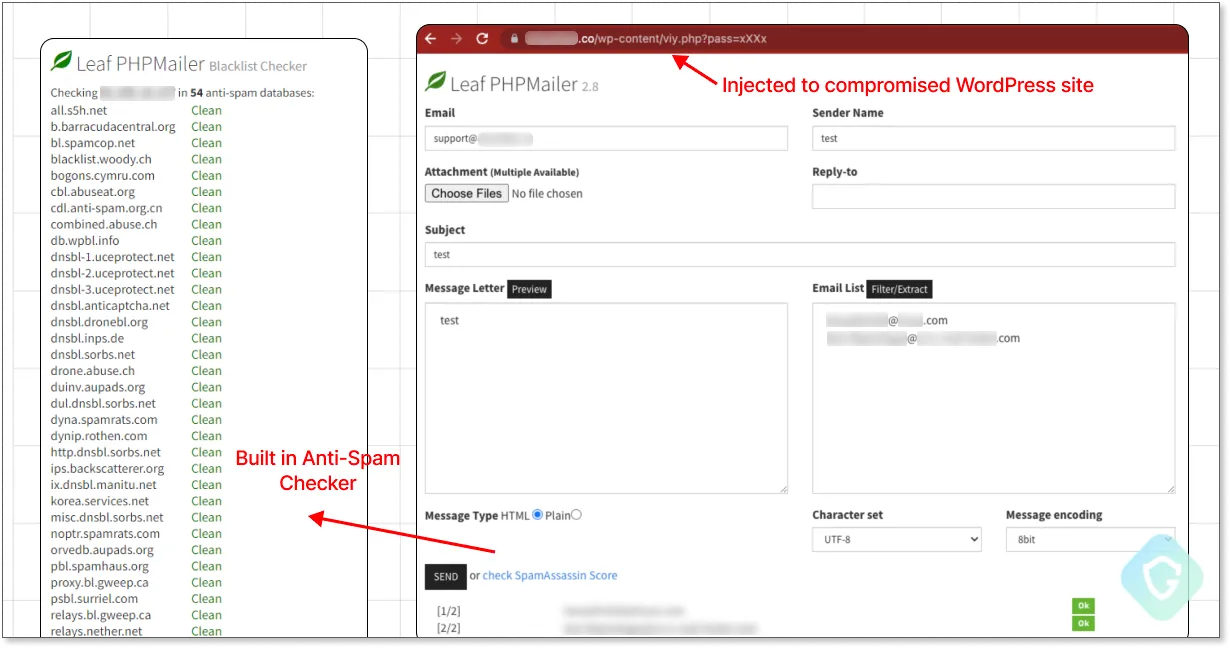Click the relays.nether.net entry
The width and height of the screenshot is (1230, 648).
[x=97, y=632]
